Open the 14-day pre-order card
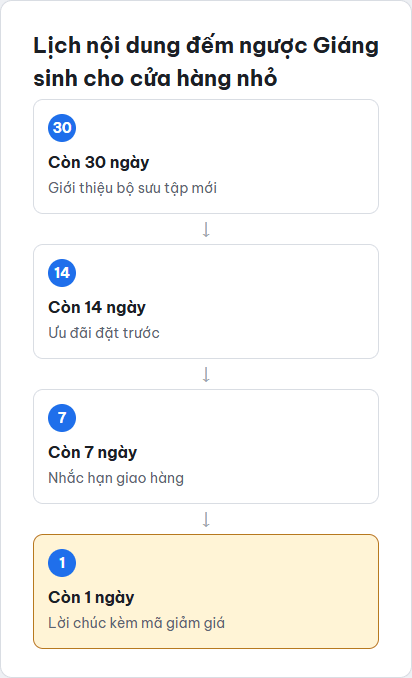This screenshot has height=678, width=412. tap(206, 301)
